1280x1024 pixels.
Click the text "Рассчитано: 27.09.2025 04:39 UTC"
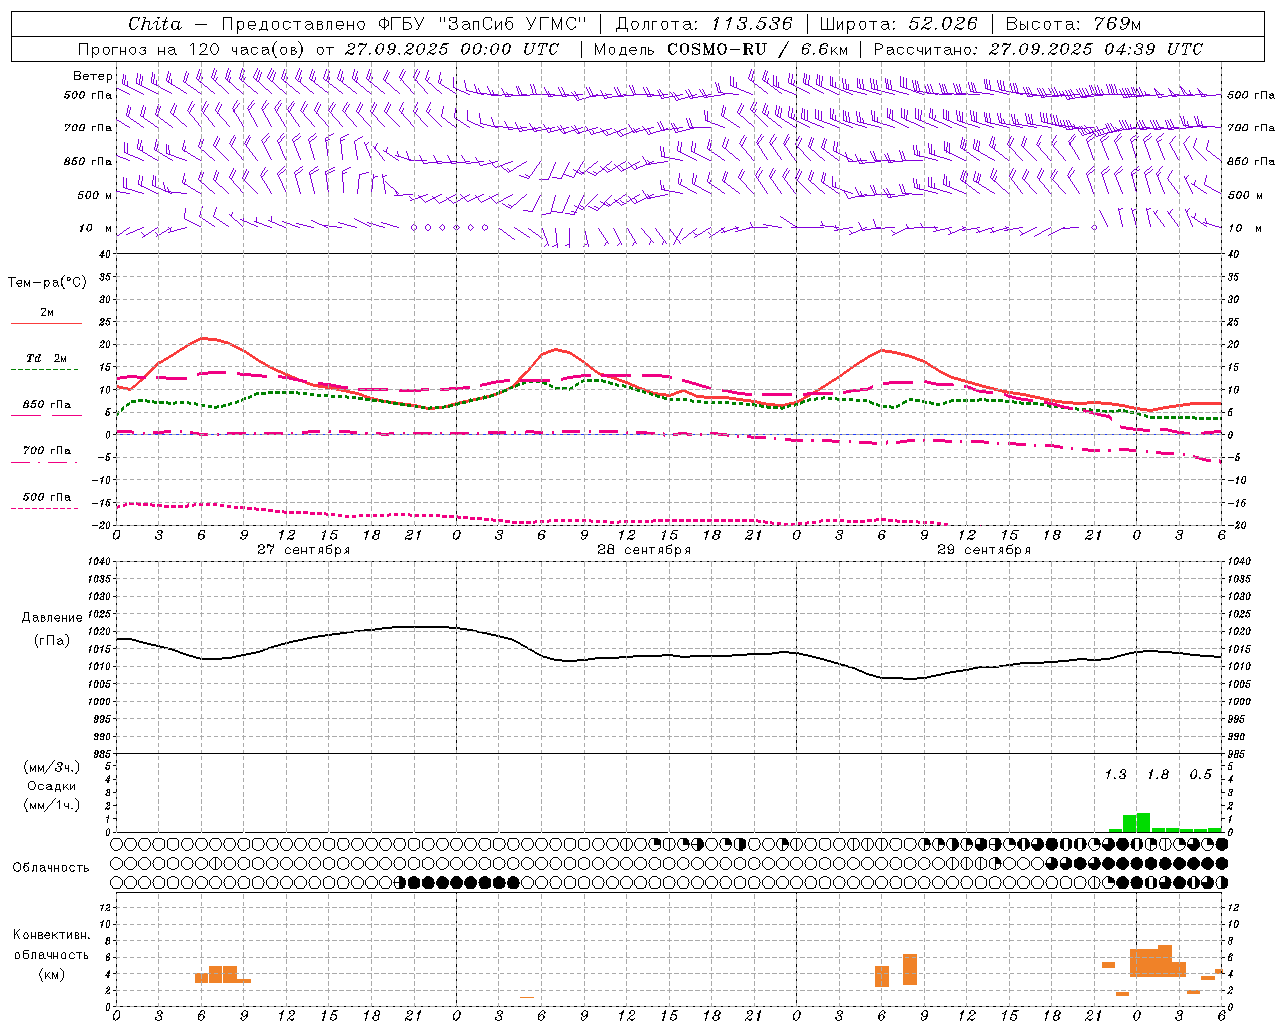(x=1038, y=49)
